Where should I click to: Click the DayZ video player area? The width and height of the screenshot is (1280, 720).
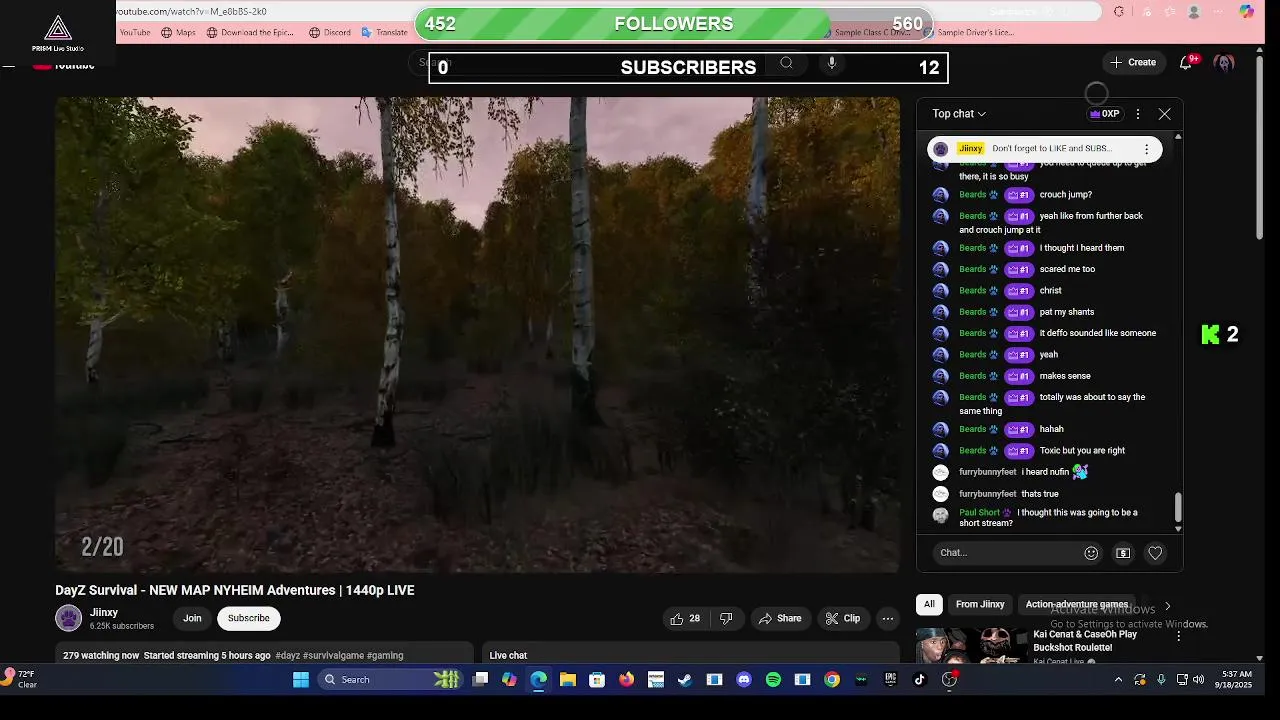pyautogui.click(x=477, y=335)
